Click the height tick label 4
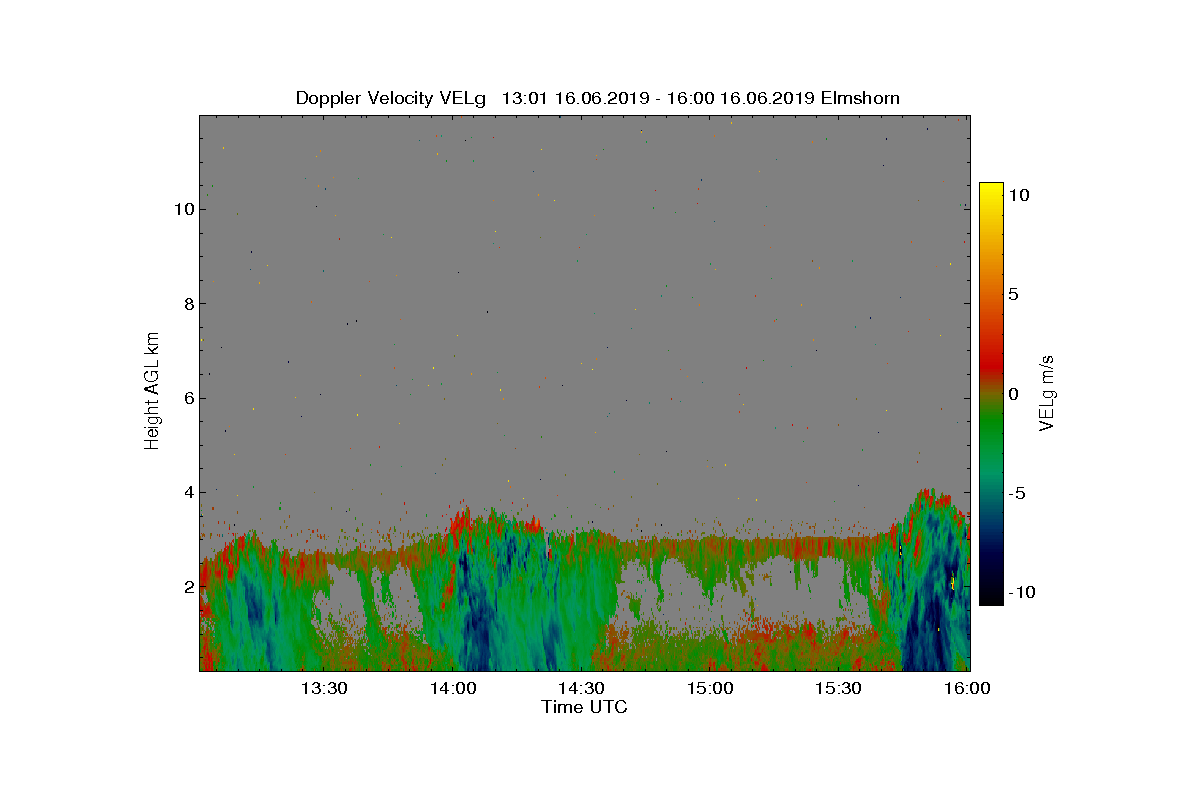 (187, 492)
